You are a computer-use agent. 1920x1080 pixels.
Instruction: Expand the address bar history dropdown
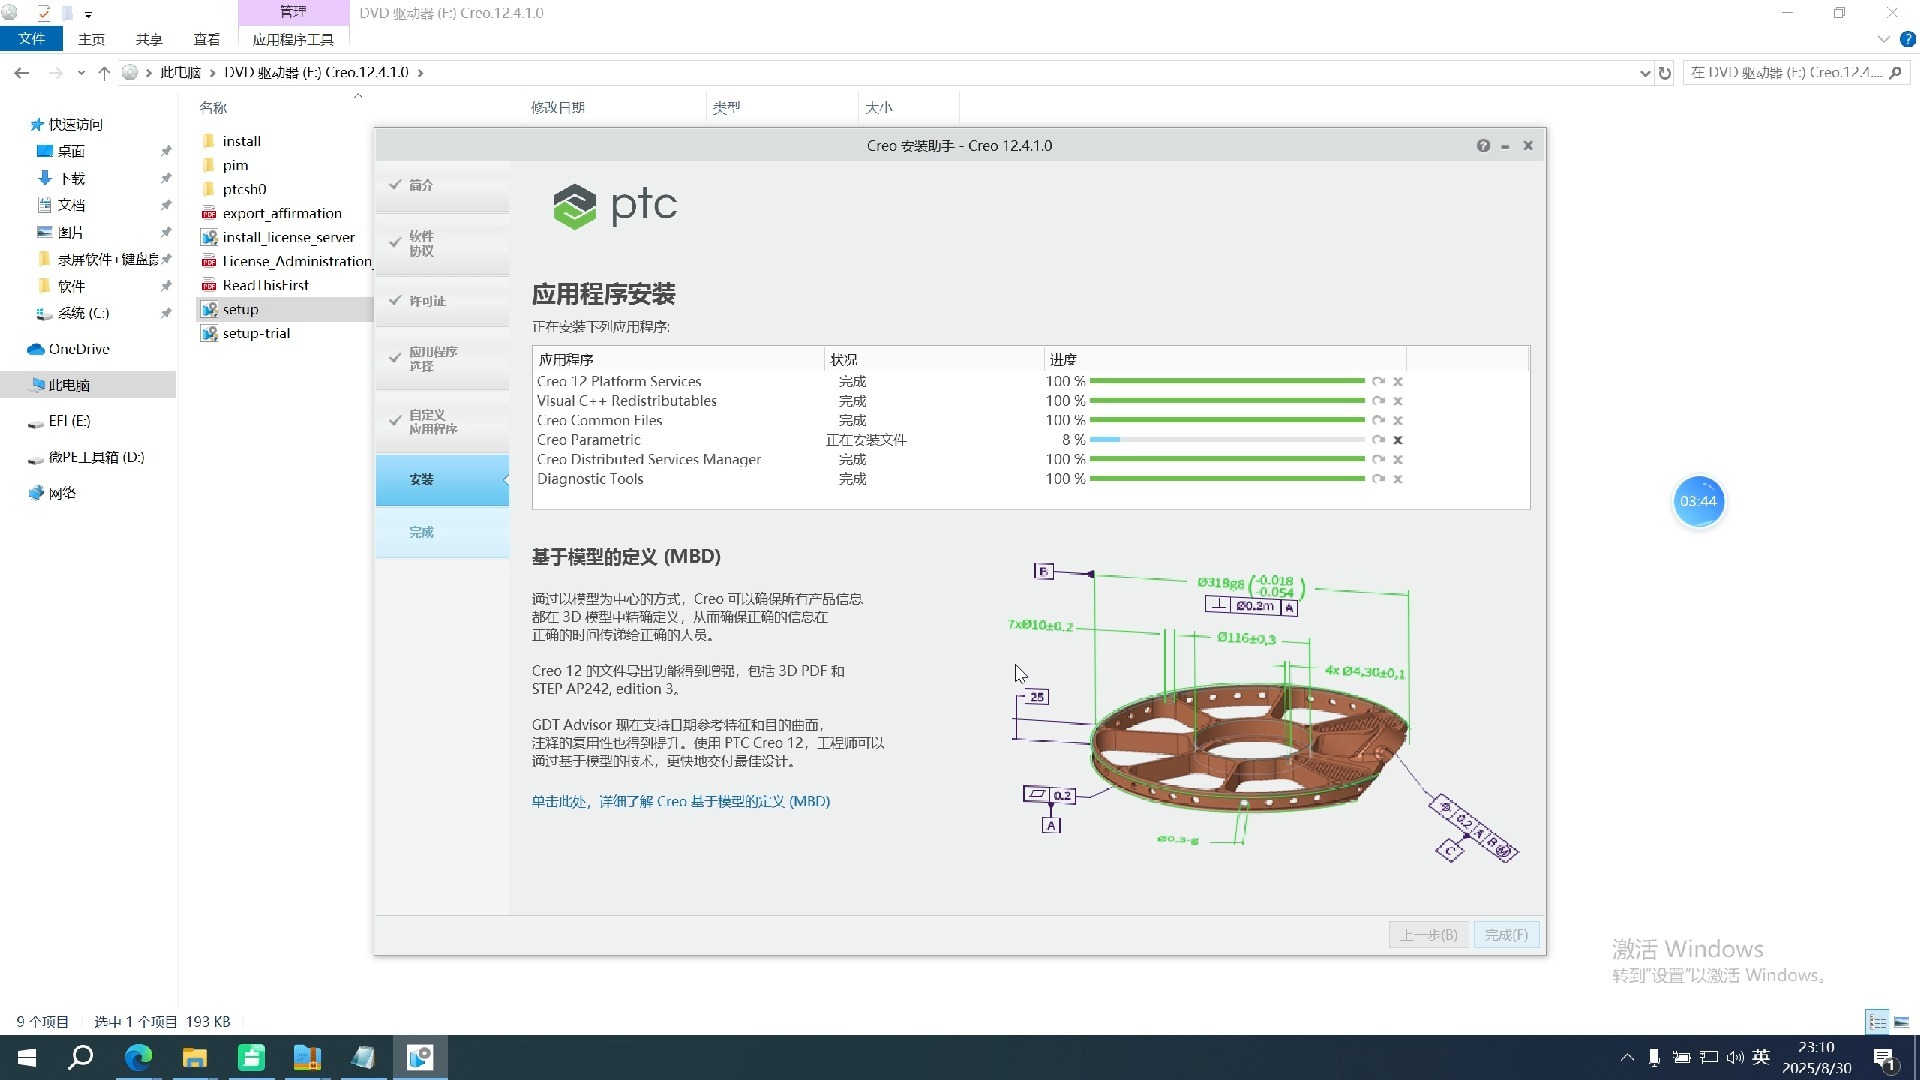[1644, 73]
